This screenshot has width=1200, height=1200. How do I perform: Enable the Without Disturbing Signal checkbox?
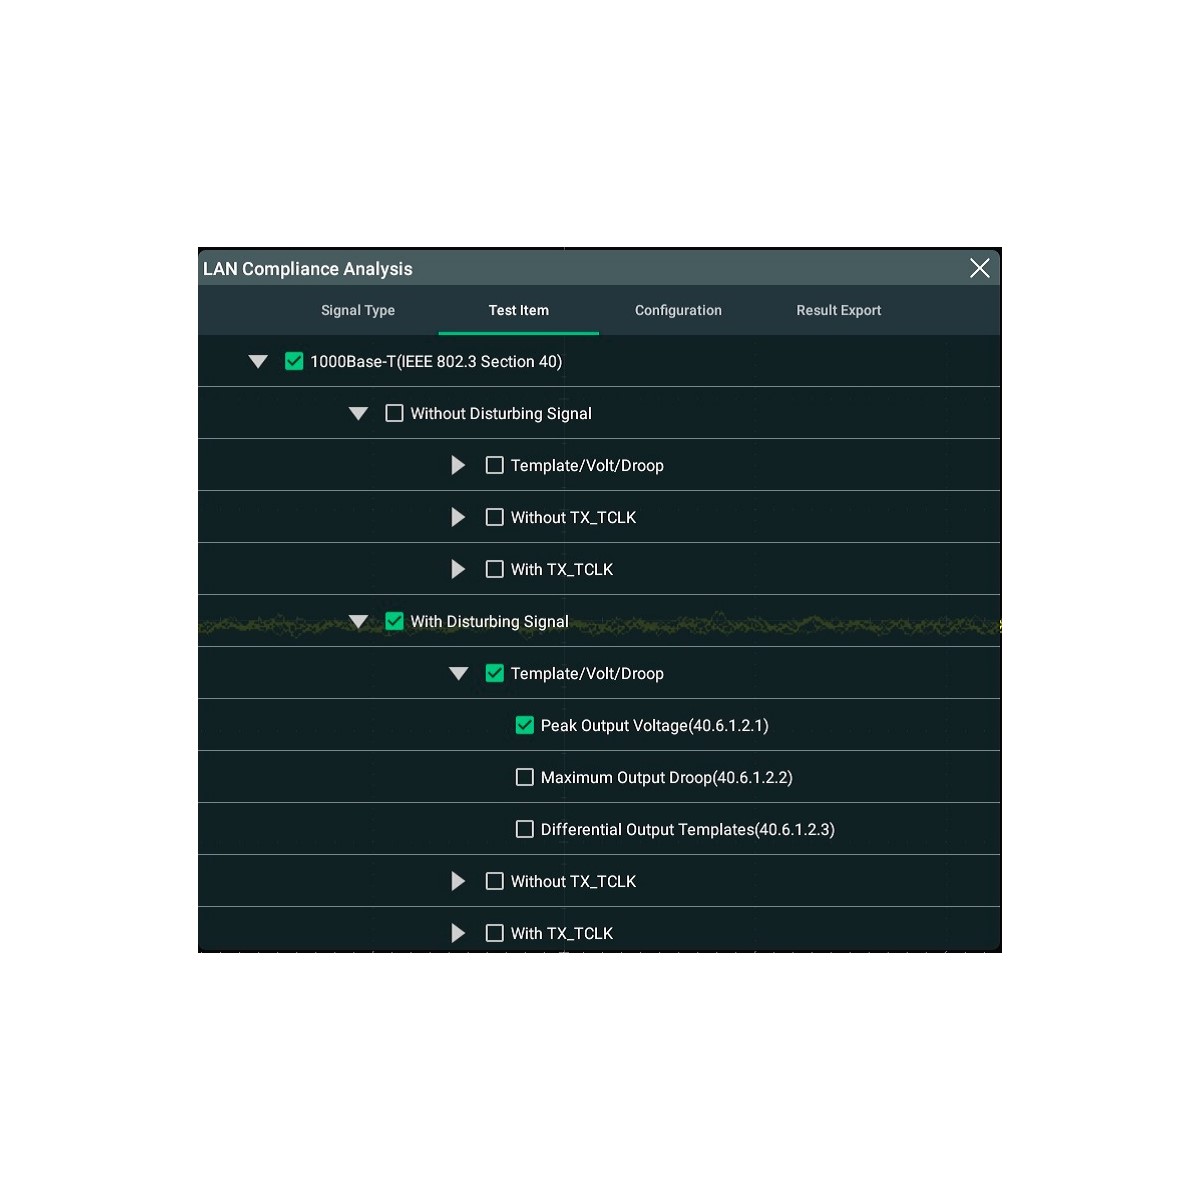(x=394, y=413)
